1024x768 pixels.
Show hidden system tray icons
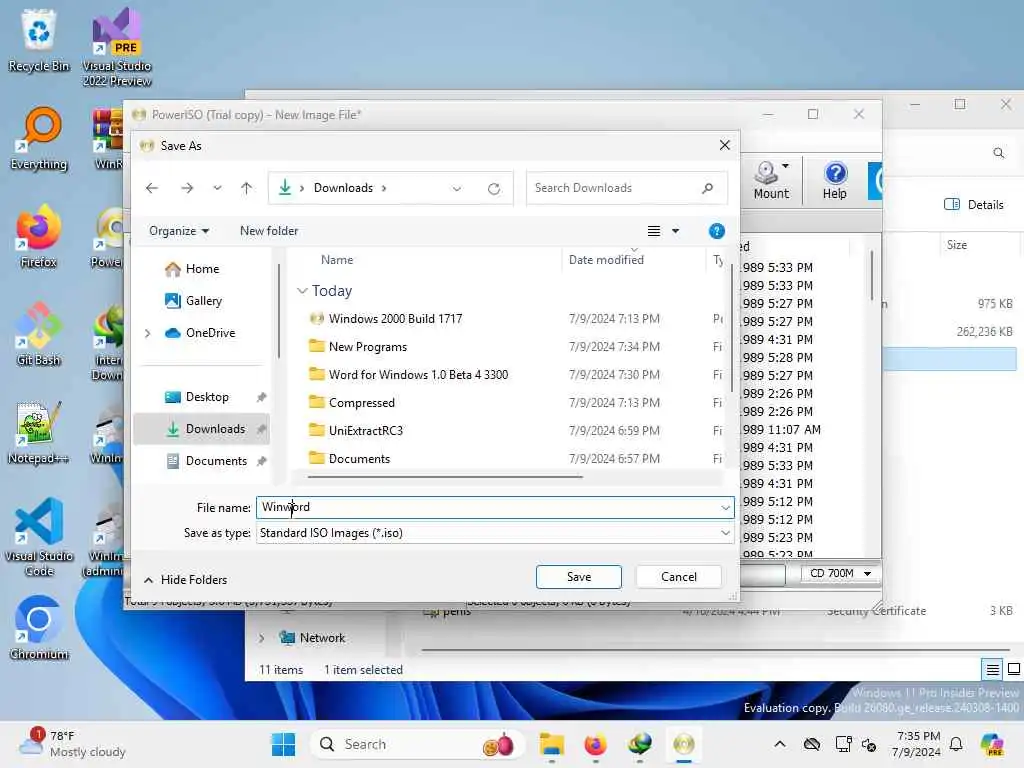point(780,744)
